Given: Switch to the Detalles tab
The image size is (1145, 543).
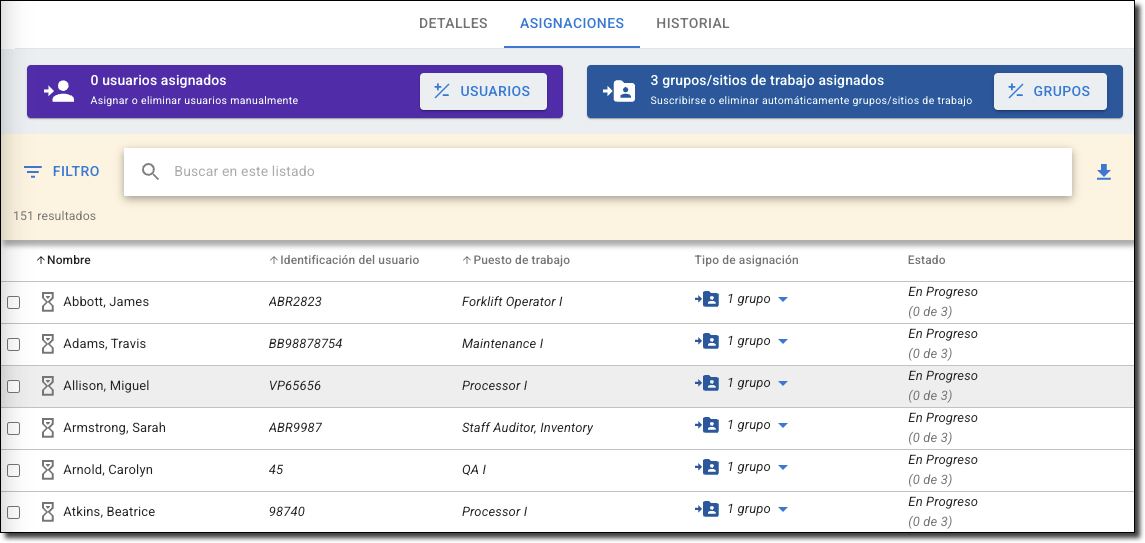Looking at the screenshot, I should (452, 23).
